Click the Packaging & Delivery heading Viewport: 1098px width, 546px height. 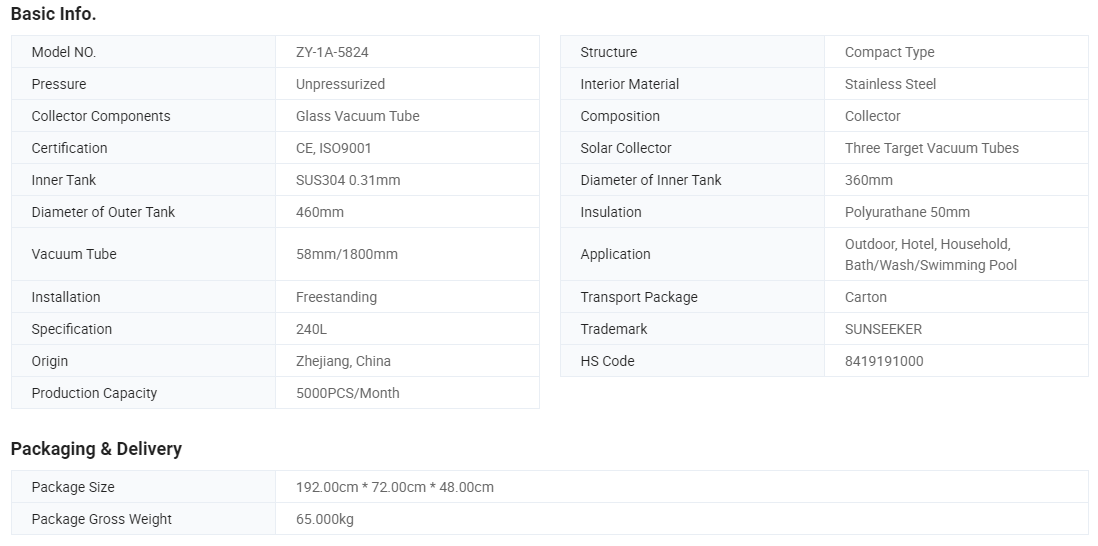click(x=96, y=449)
